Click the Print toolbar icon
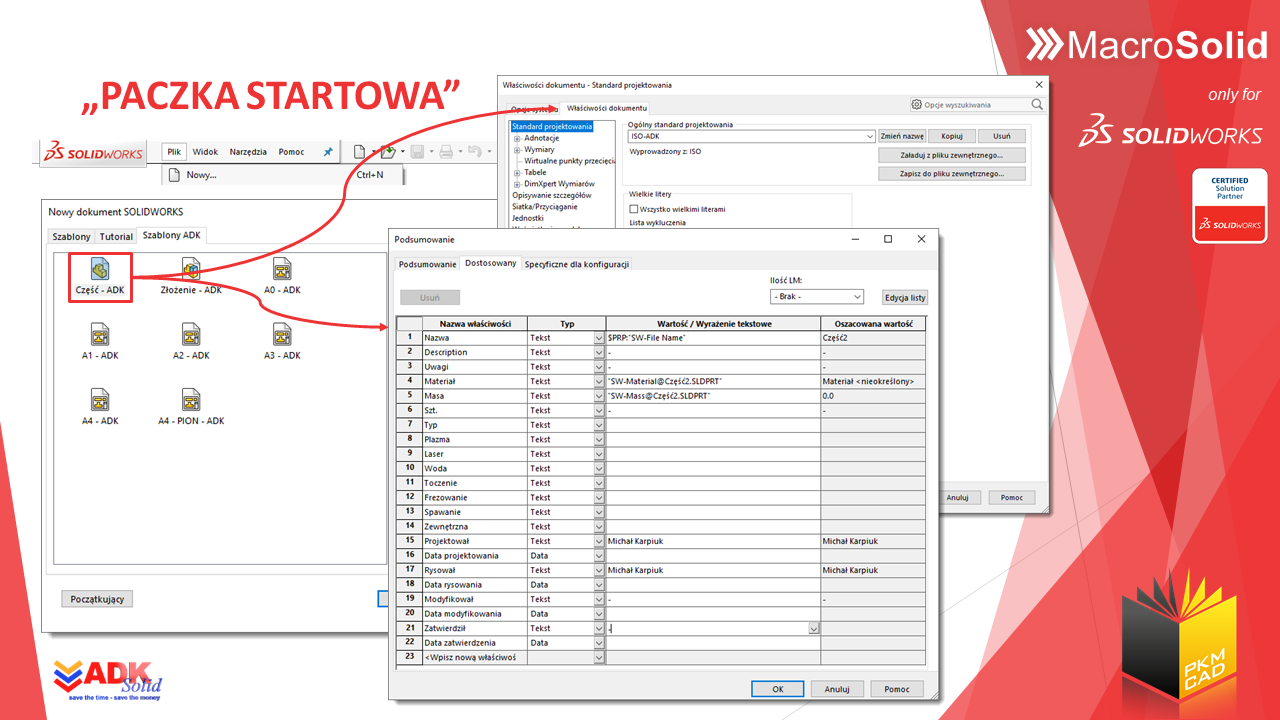The width and height of the screenshot is (1280, 720). pyautogui.click(x=446, y=152)
